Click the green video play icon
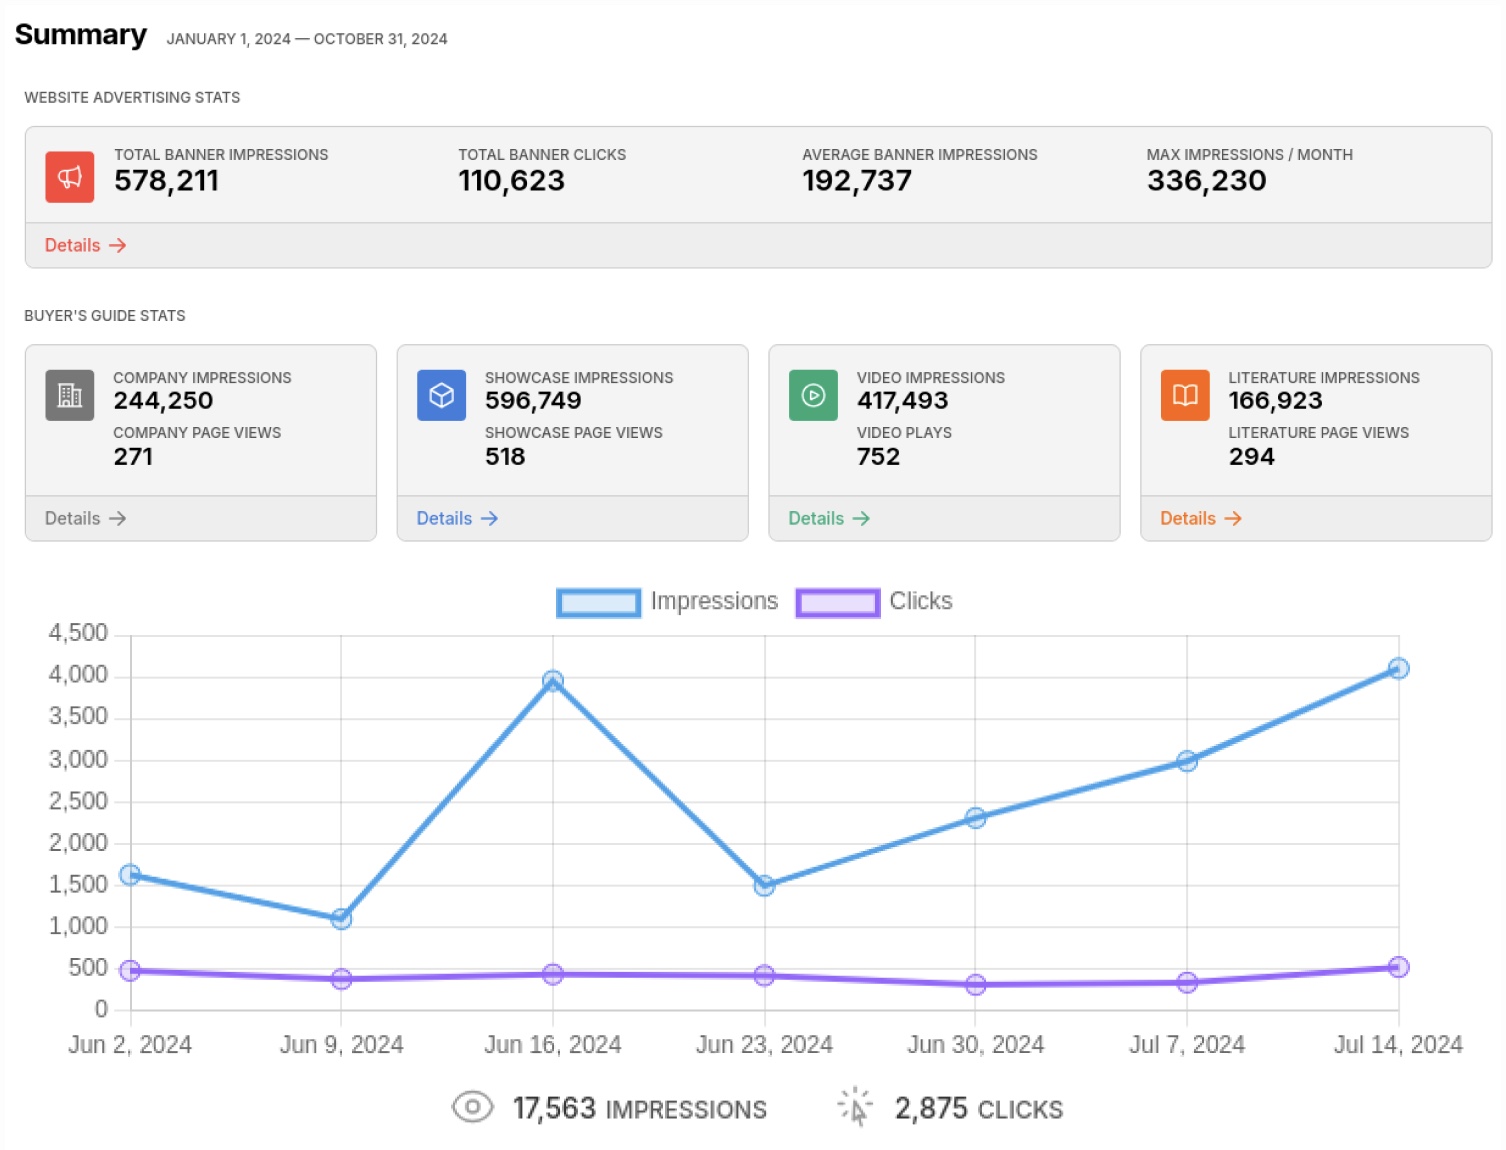Viewport: 1506px width, 1150px height. (x=812, y=395)
